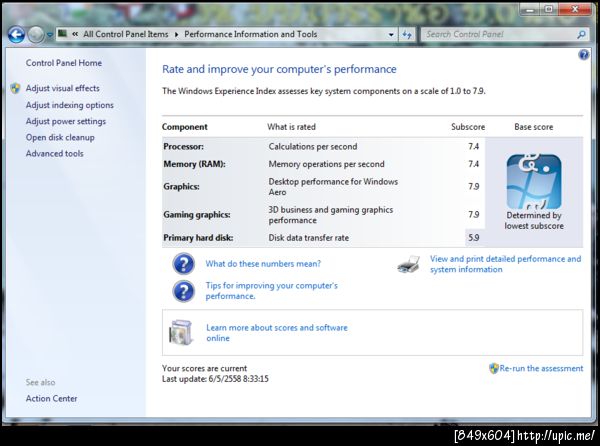Click the search magnifier icon
Screen dimensions: 600x446
pyautogui.click(x=582, y=34)
